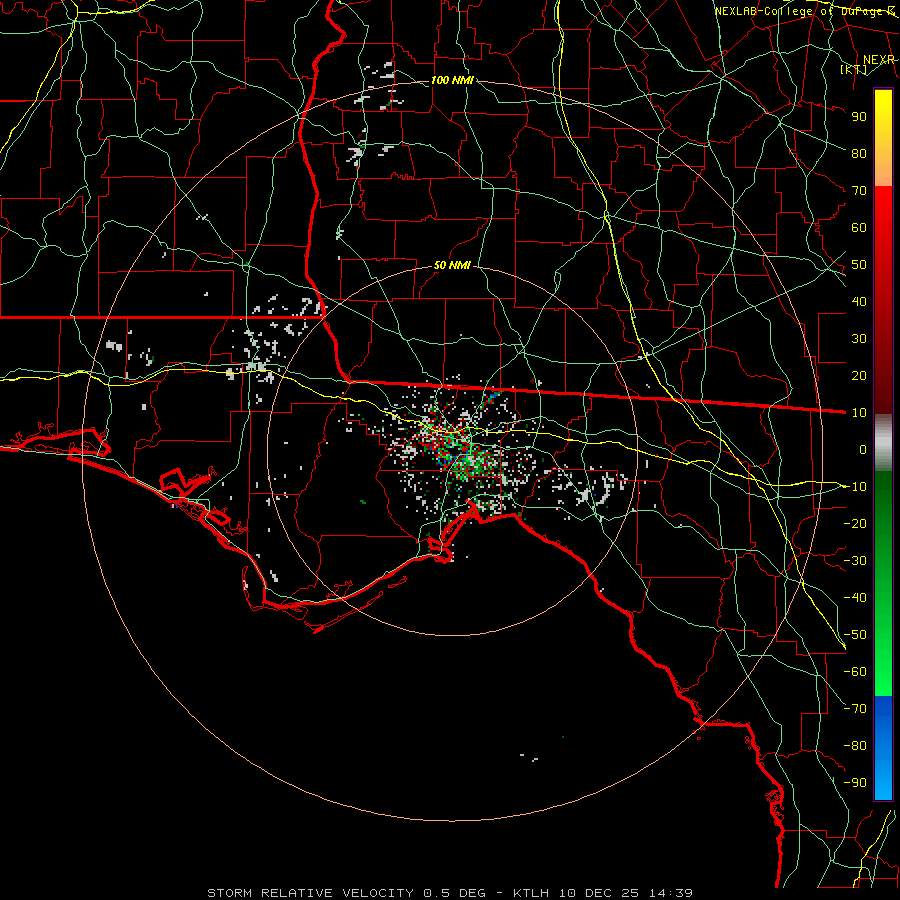Click the -10 value on velocity scale
Viewport: 900px width, 900px height.
[x=855, y=487]
